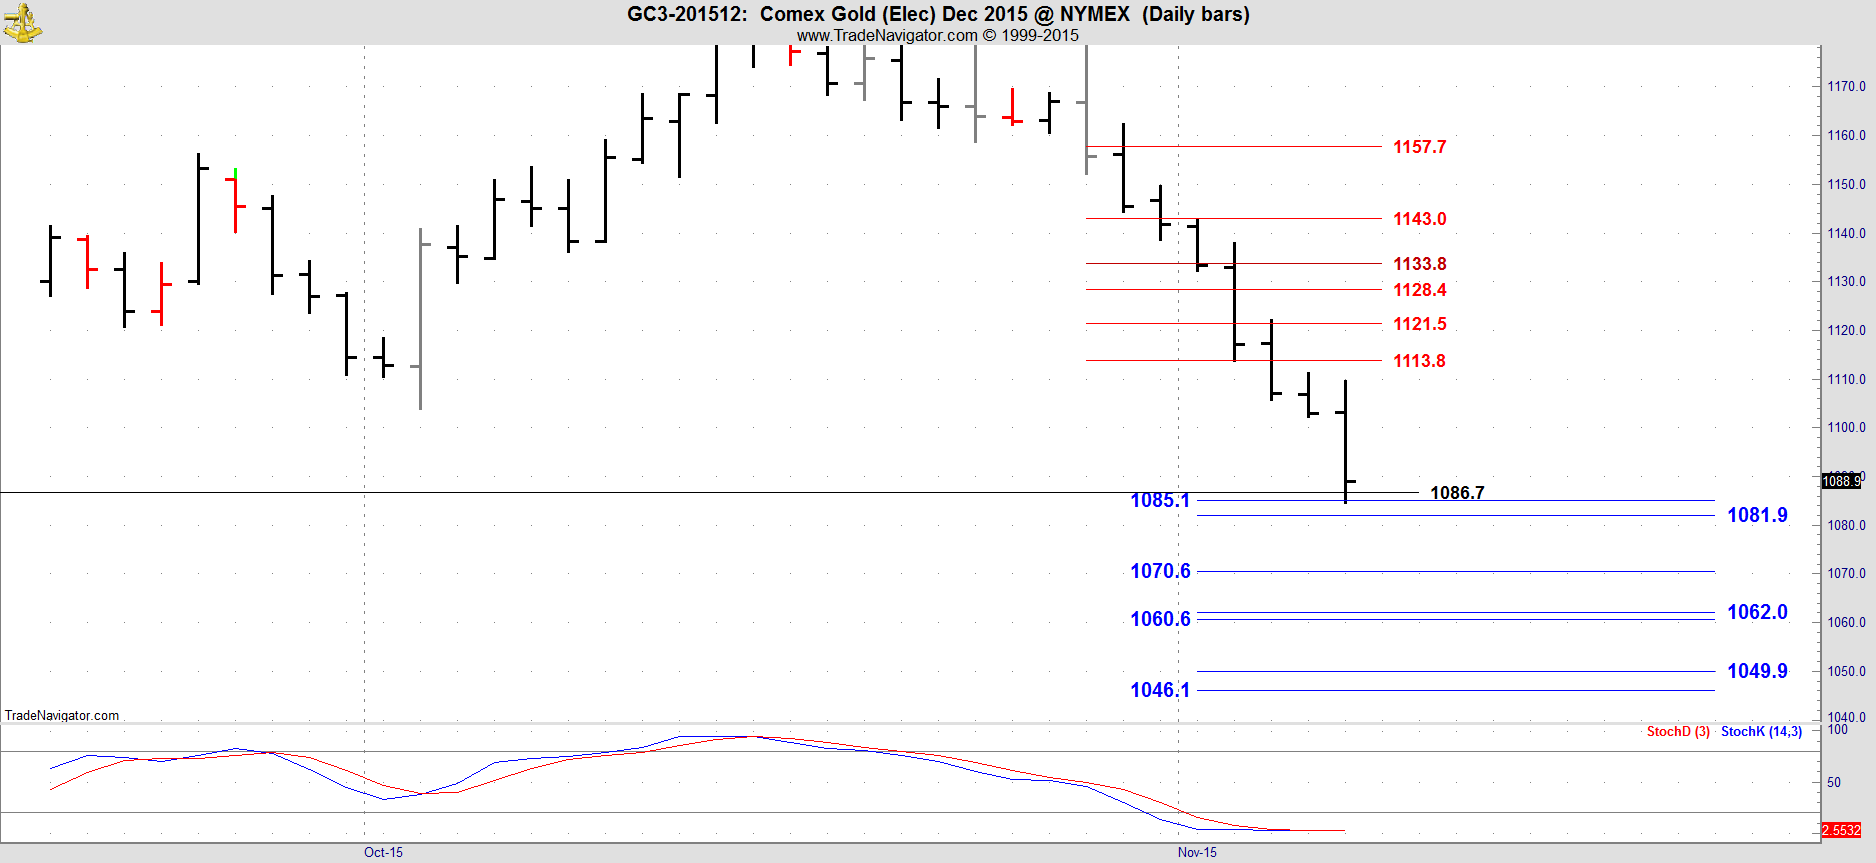1876x863 pixels.
Task: Click the blue 1046.1 support label
Action: point(1160,690)
